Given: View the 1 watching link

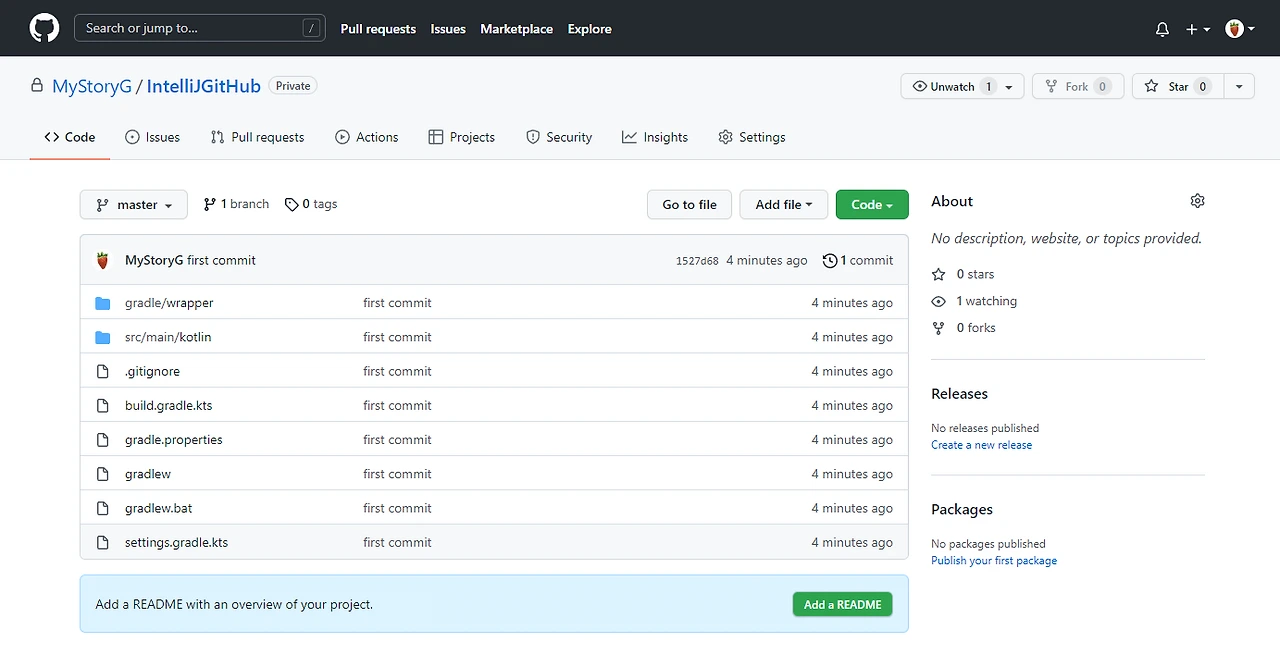Looking at the screenshot, I should click(974, 301).
